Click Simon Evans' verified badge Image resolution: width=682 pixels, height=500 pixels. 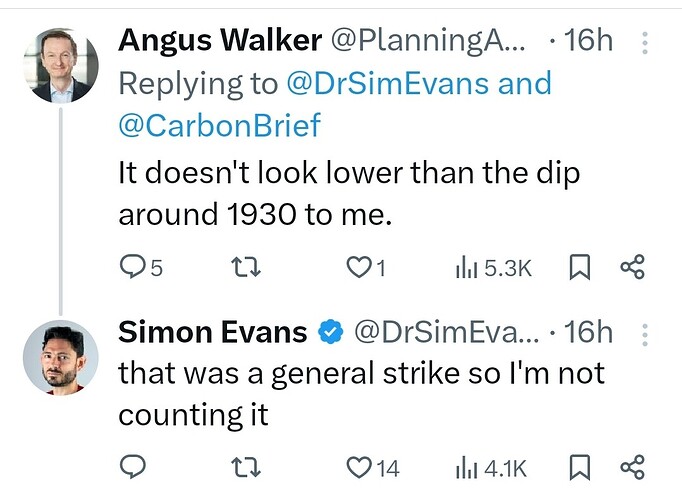tap(331, 332)
